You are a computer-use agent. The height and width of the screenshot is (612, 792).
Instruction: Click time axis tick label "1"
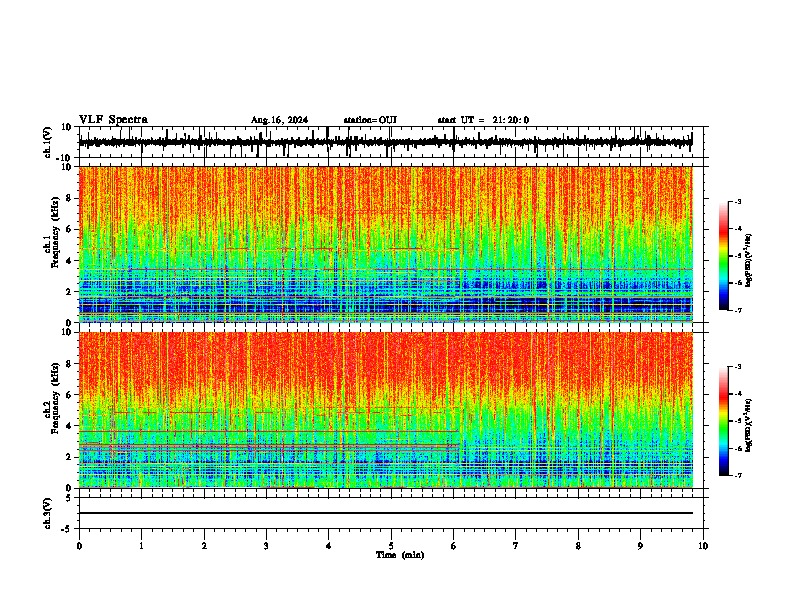[x=141, y=546]
